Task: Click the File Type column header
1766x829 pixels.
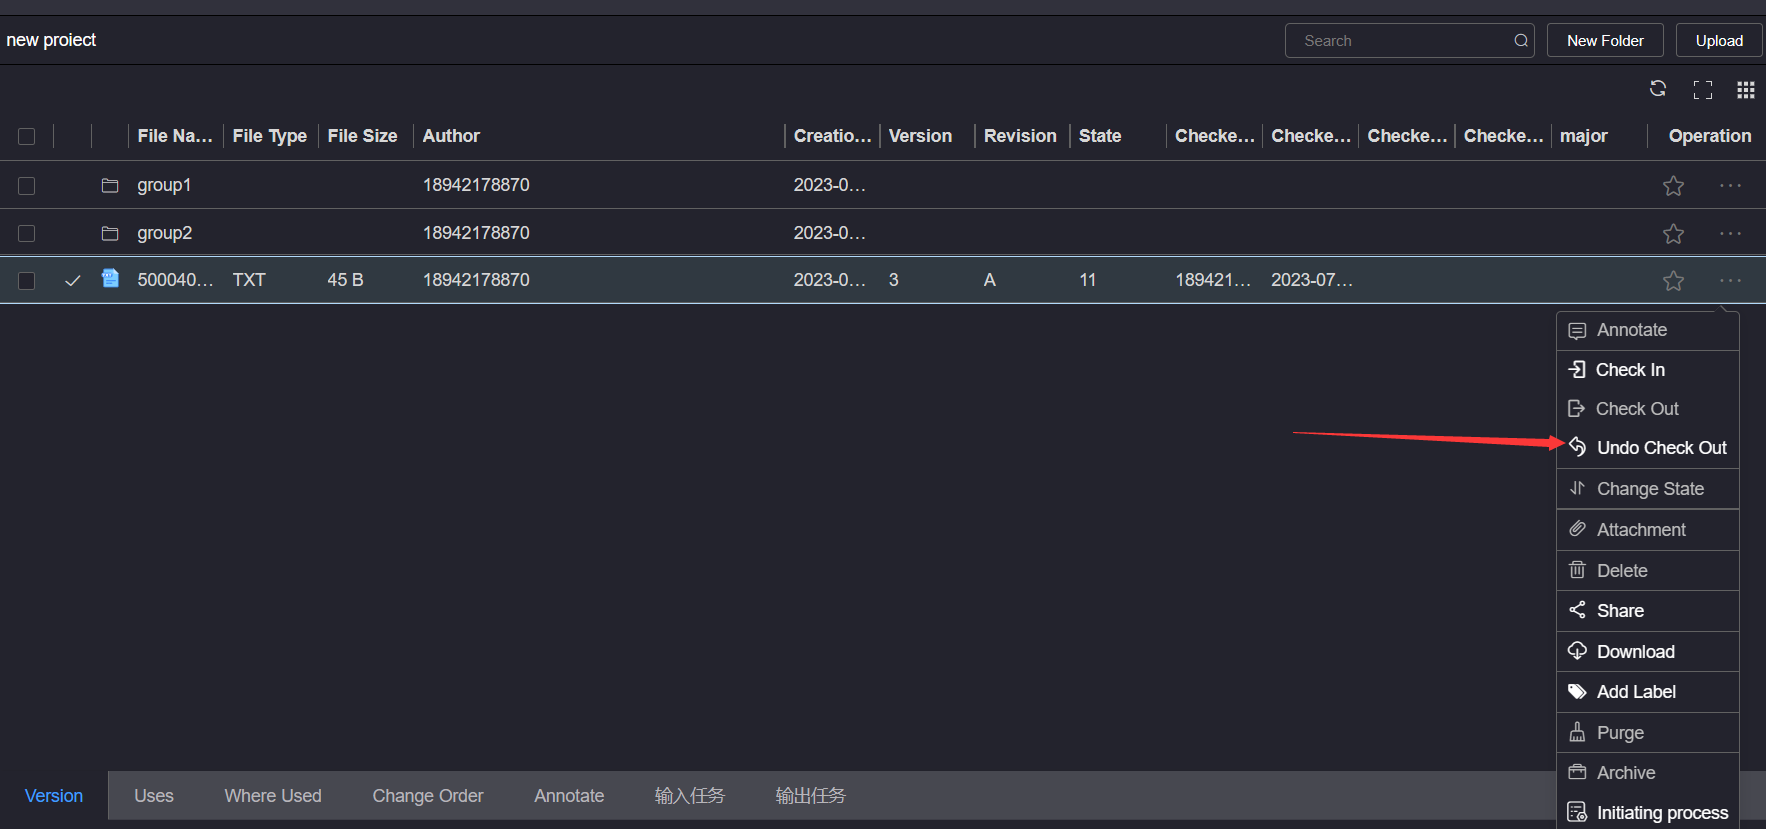Action: pos(270,136)
